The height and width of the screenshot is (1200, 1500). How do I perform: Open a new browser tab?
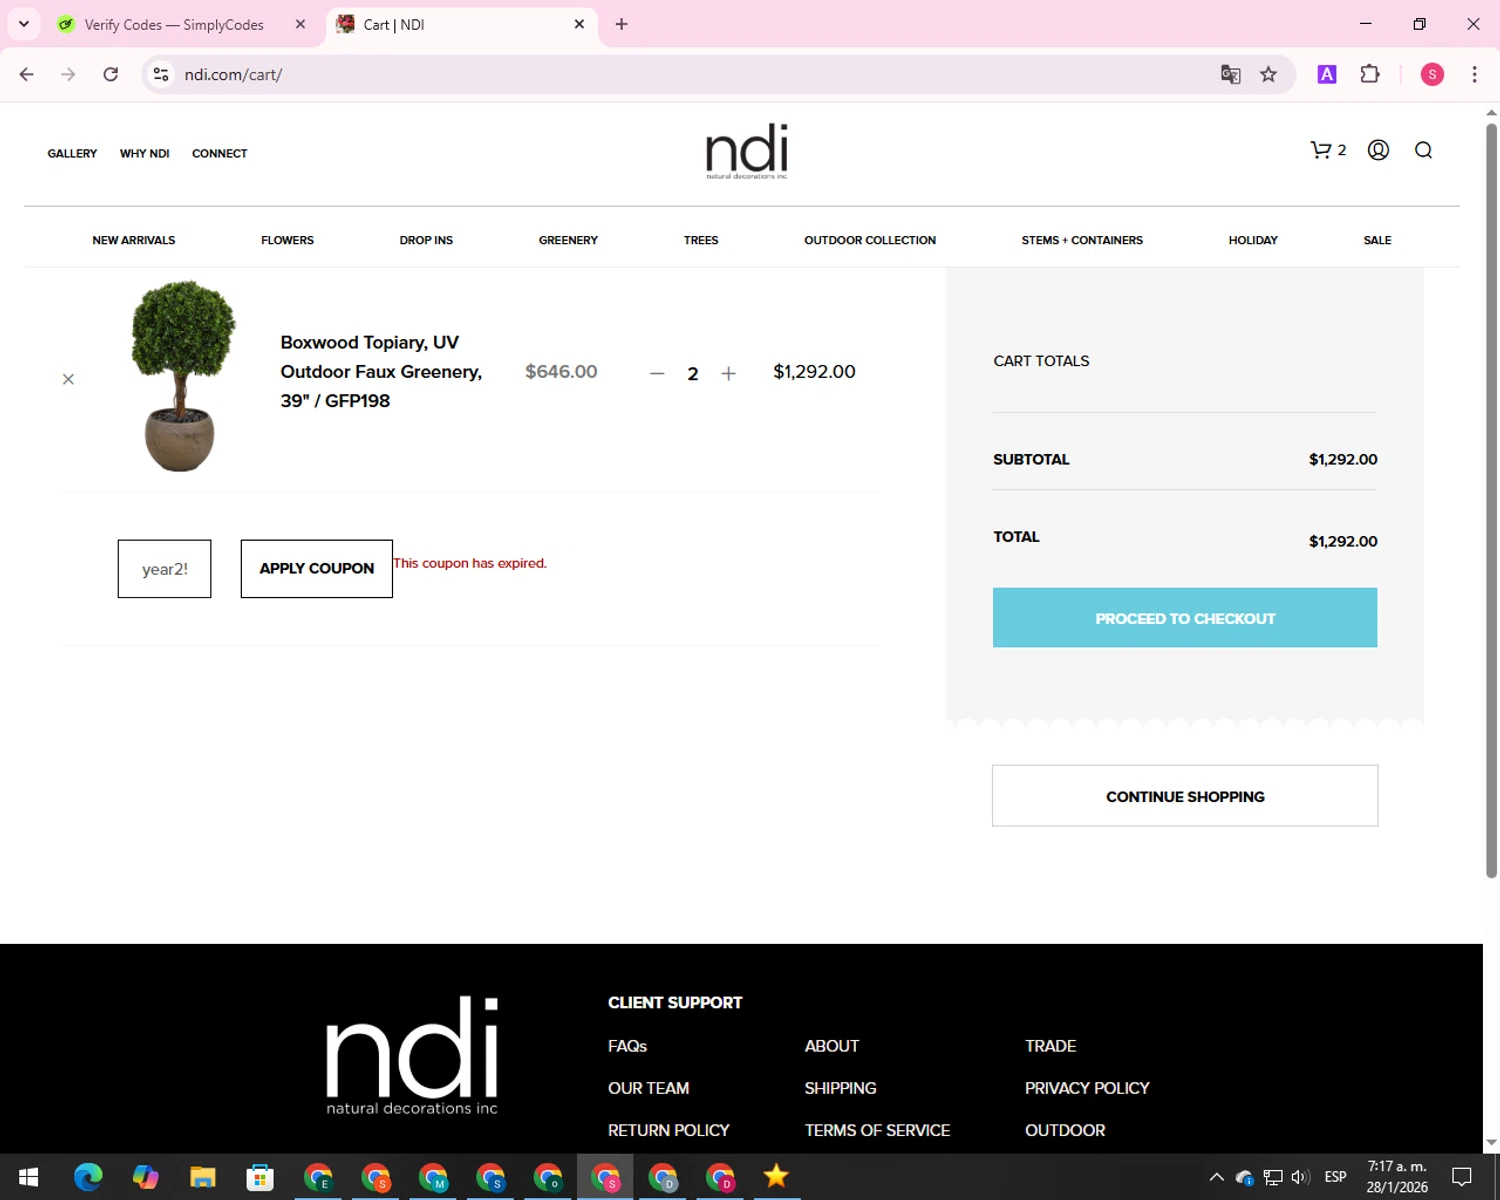click(x=621, y=24)
